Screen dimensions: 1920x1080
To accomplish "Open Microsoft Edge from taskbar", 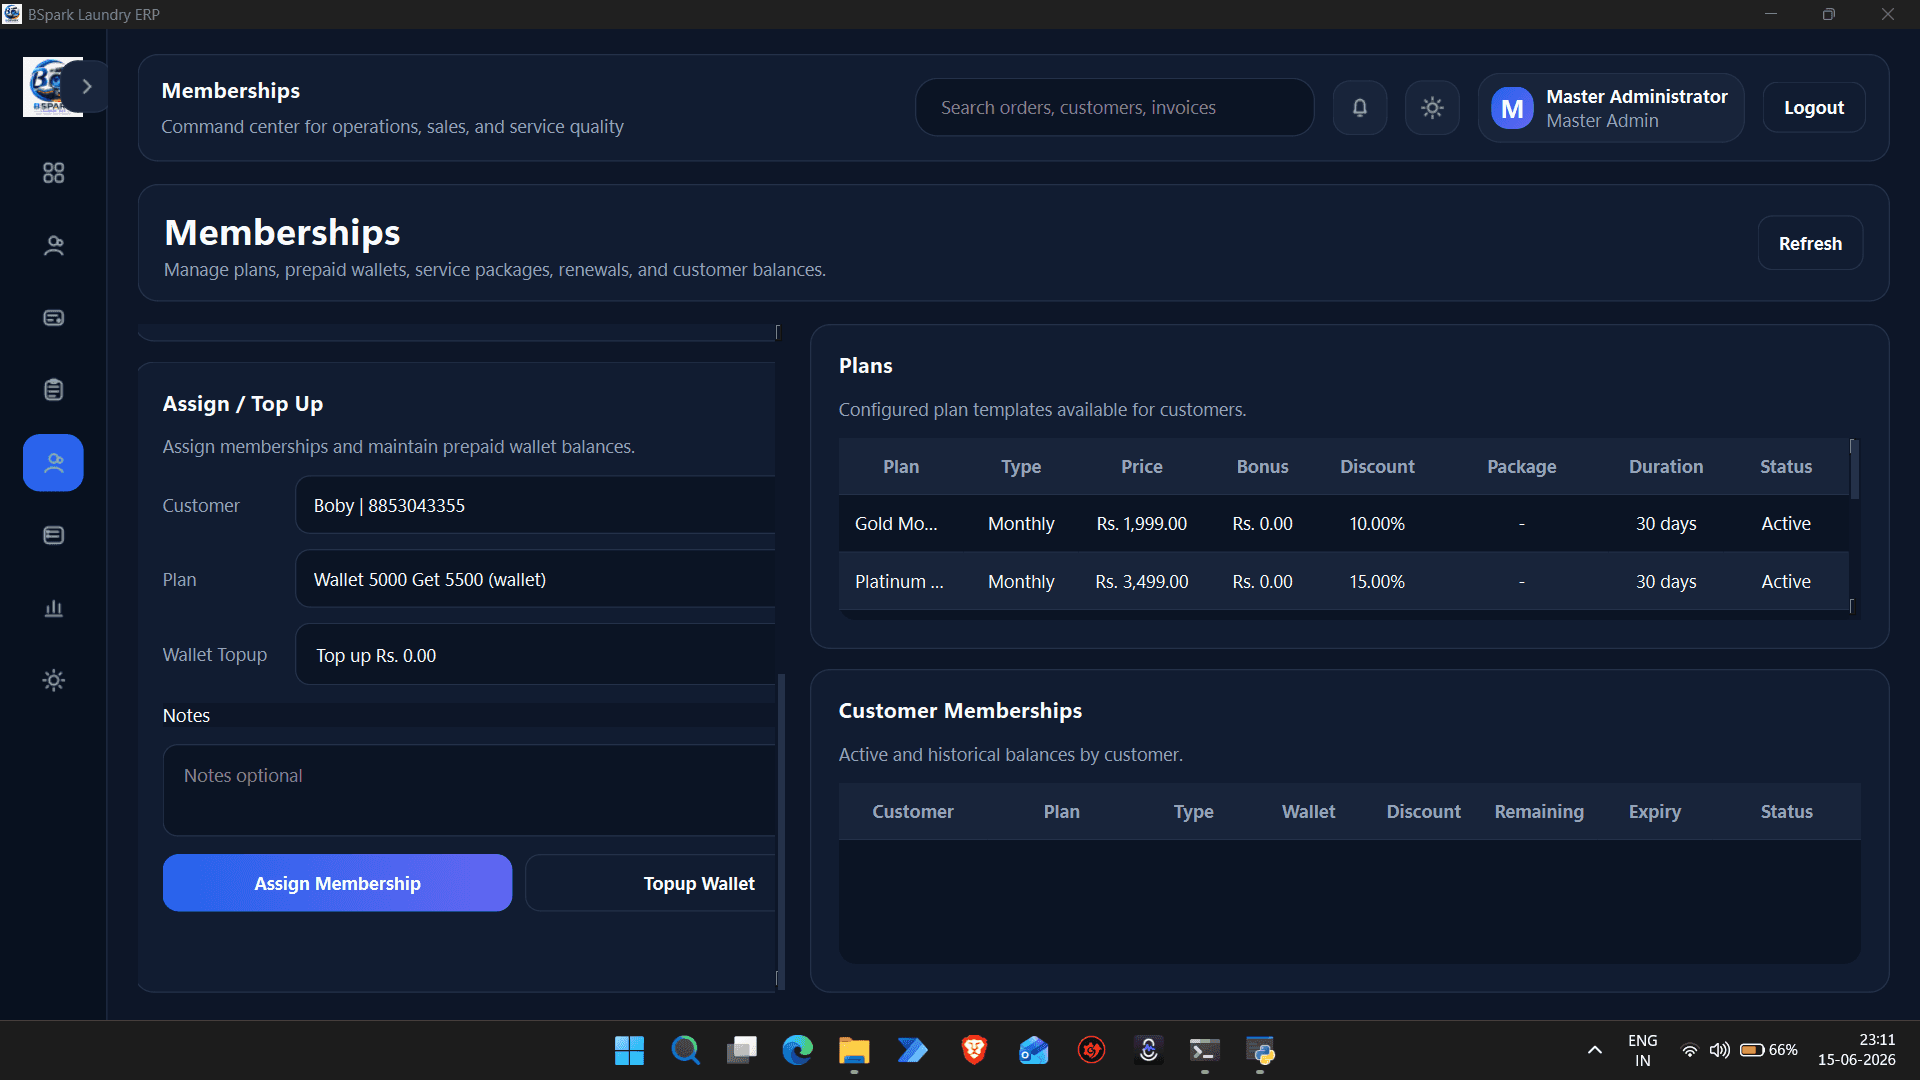I will click(x=797, y=1050).
